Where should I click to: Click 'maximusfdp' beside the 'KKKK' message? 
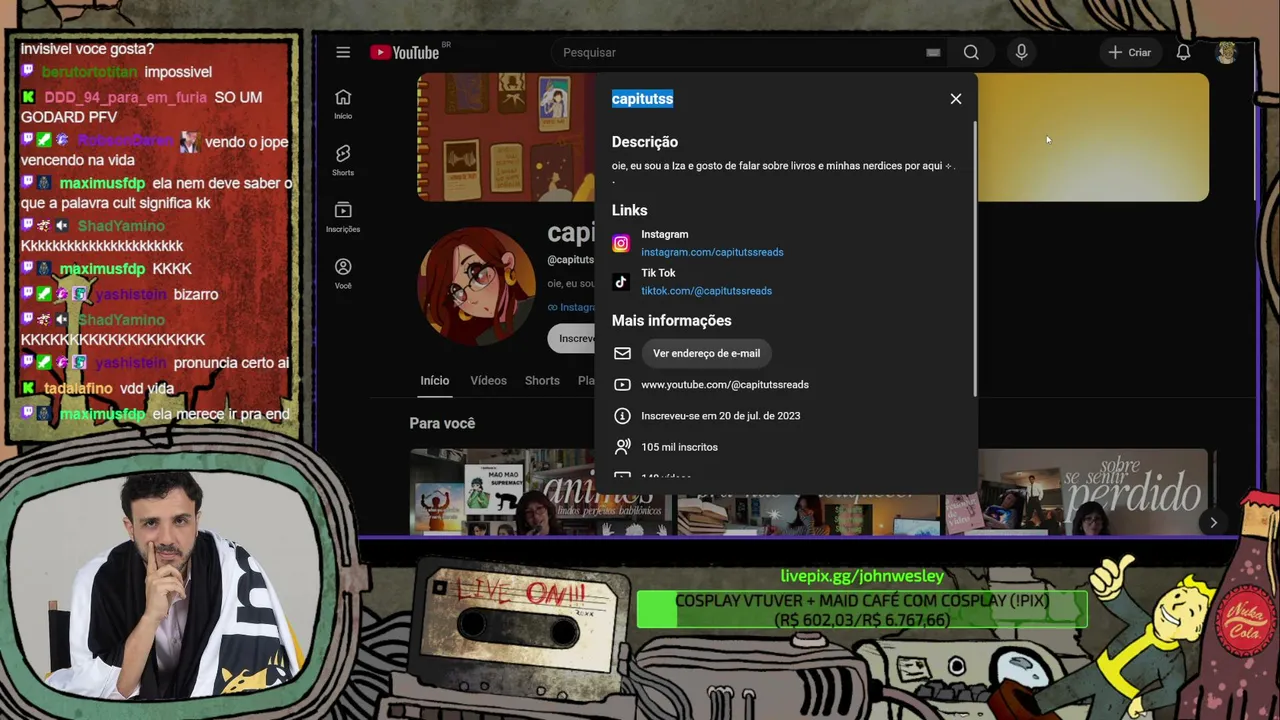102,269
